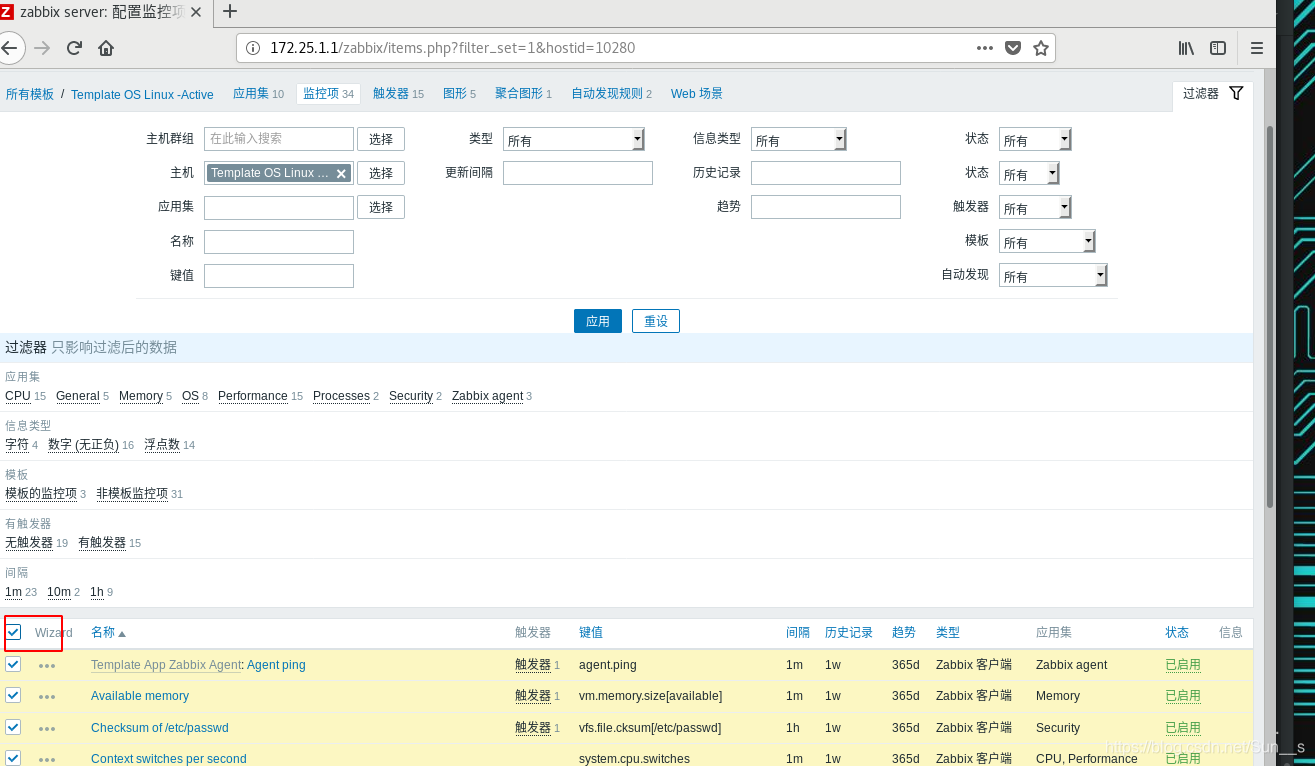Screen dimensions: 1315x766
Task: Click the site information icon in address bar
Action: [253, 48]
